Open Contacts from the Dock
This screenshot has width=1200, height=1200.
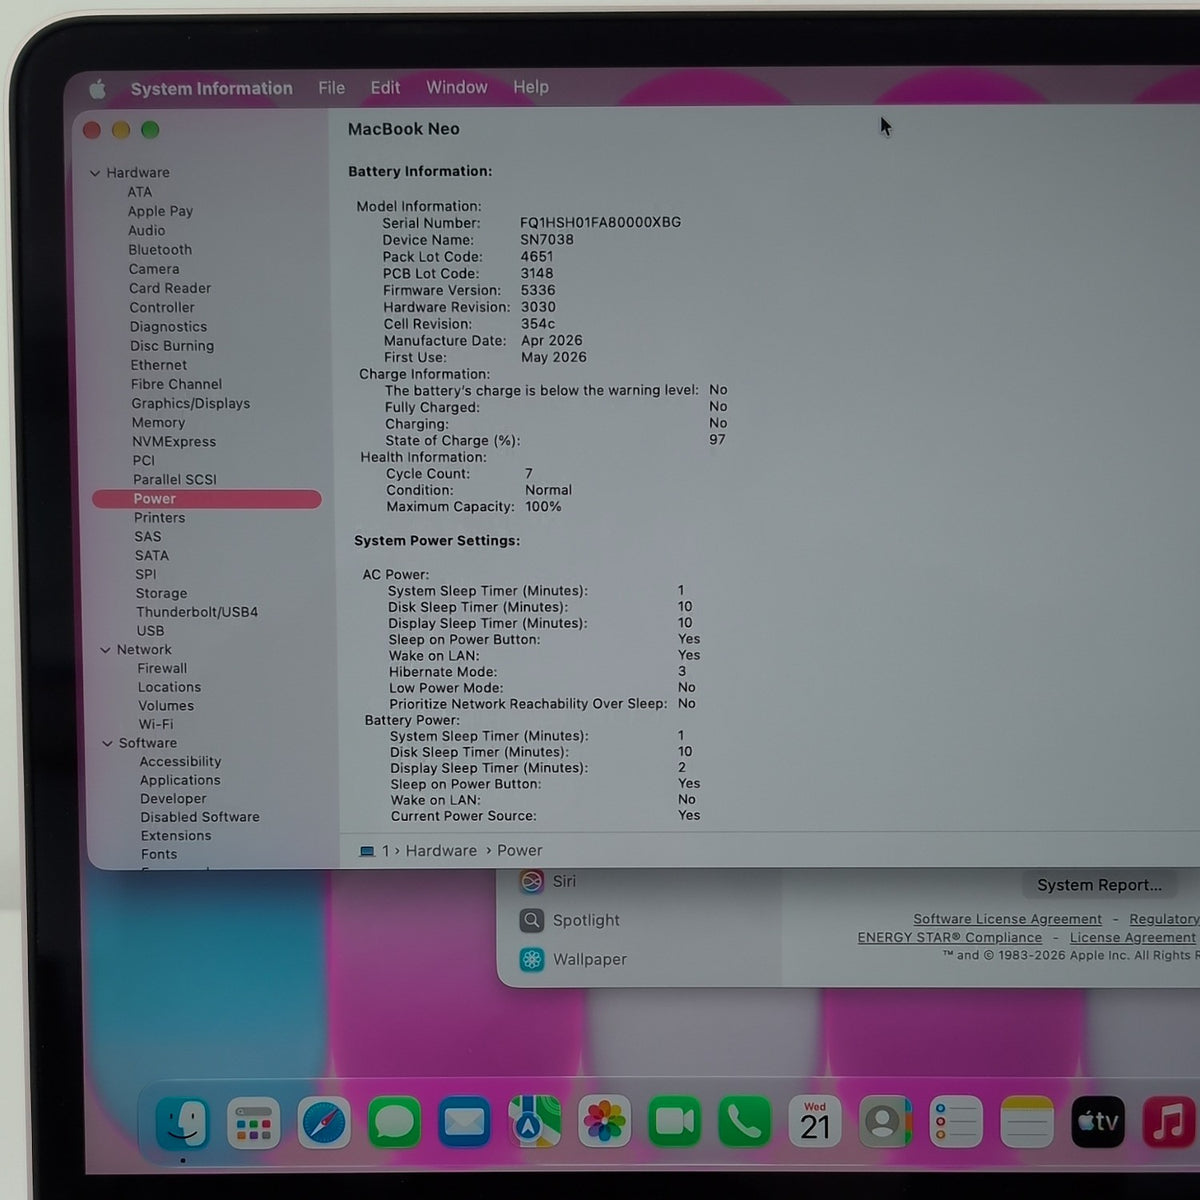tap(885, 1122)
